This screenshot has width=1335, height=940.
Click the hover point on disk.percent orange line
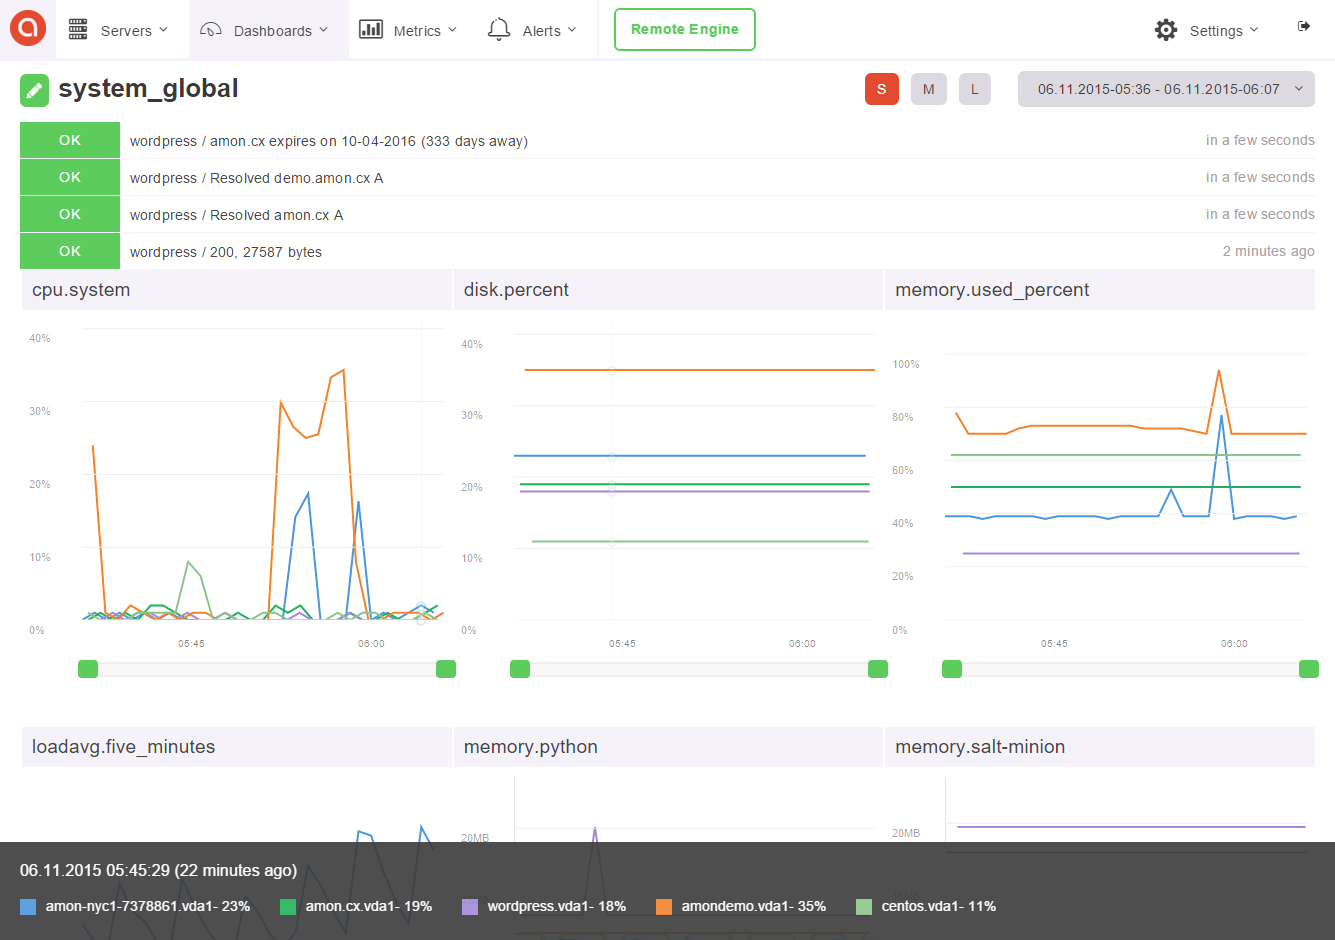(x=612, y=370)
